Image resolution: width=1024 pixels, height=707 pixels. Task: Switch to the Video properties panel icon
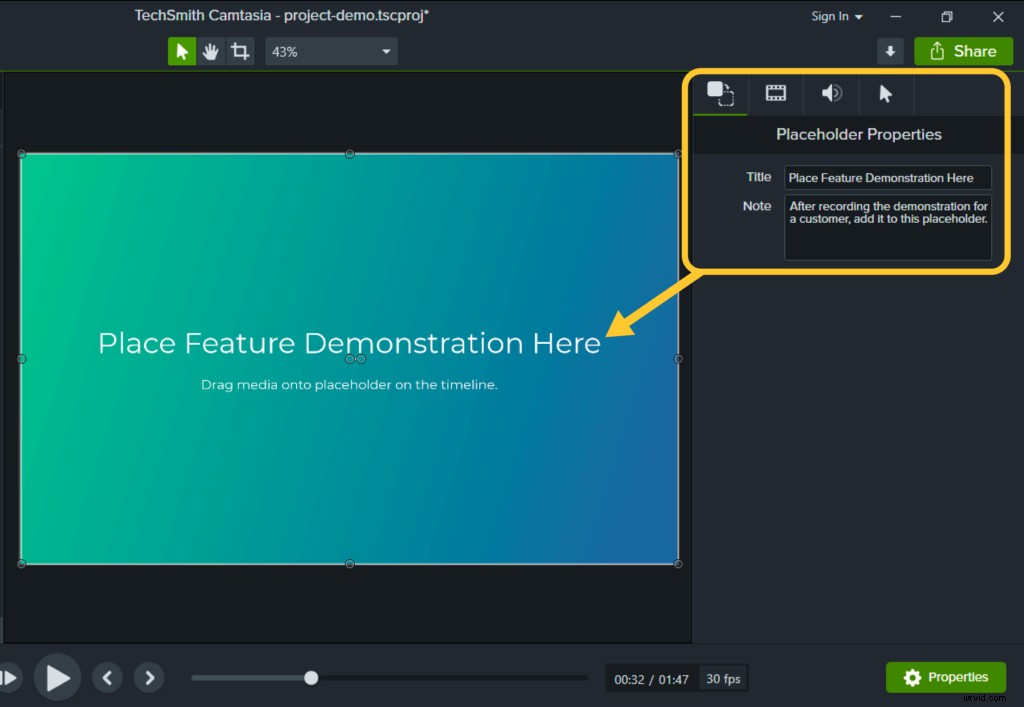coord(775,93)
